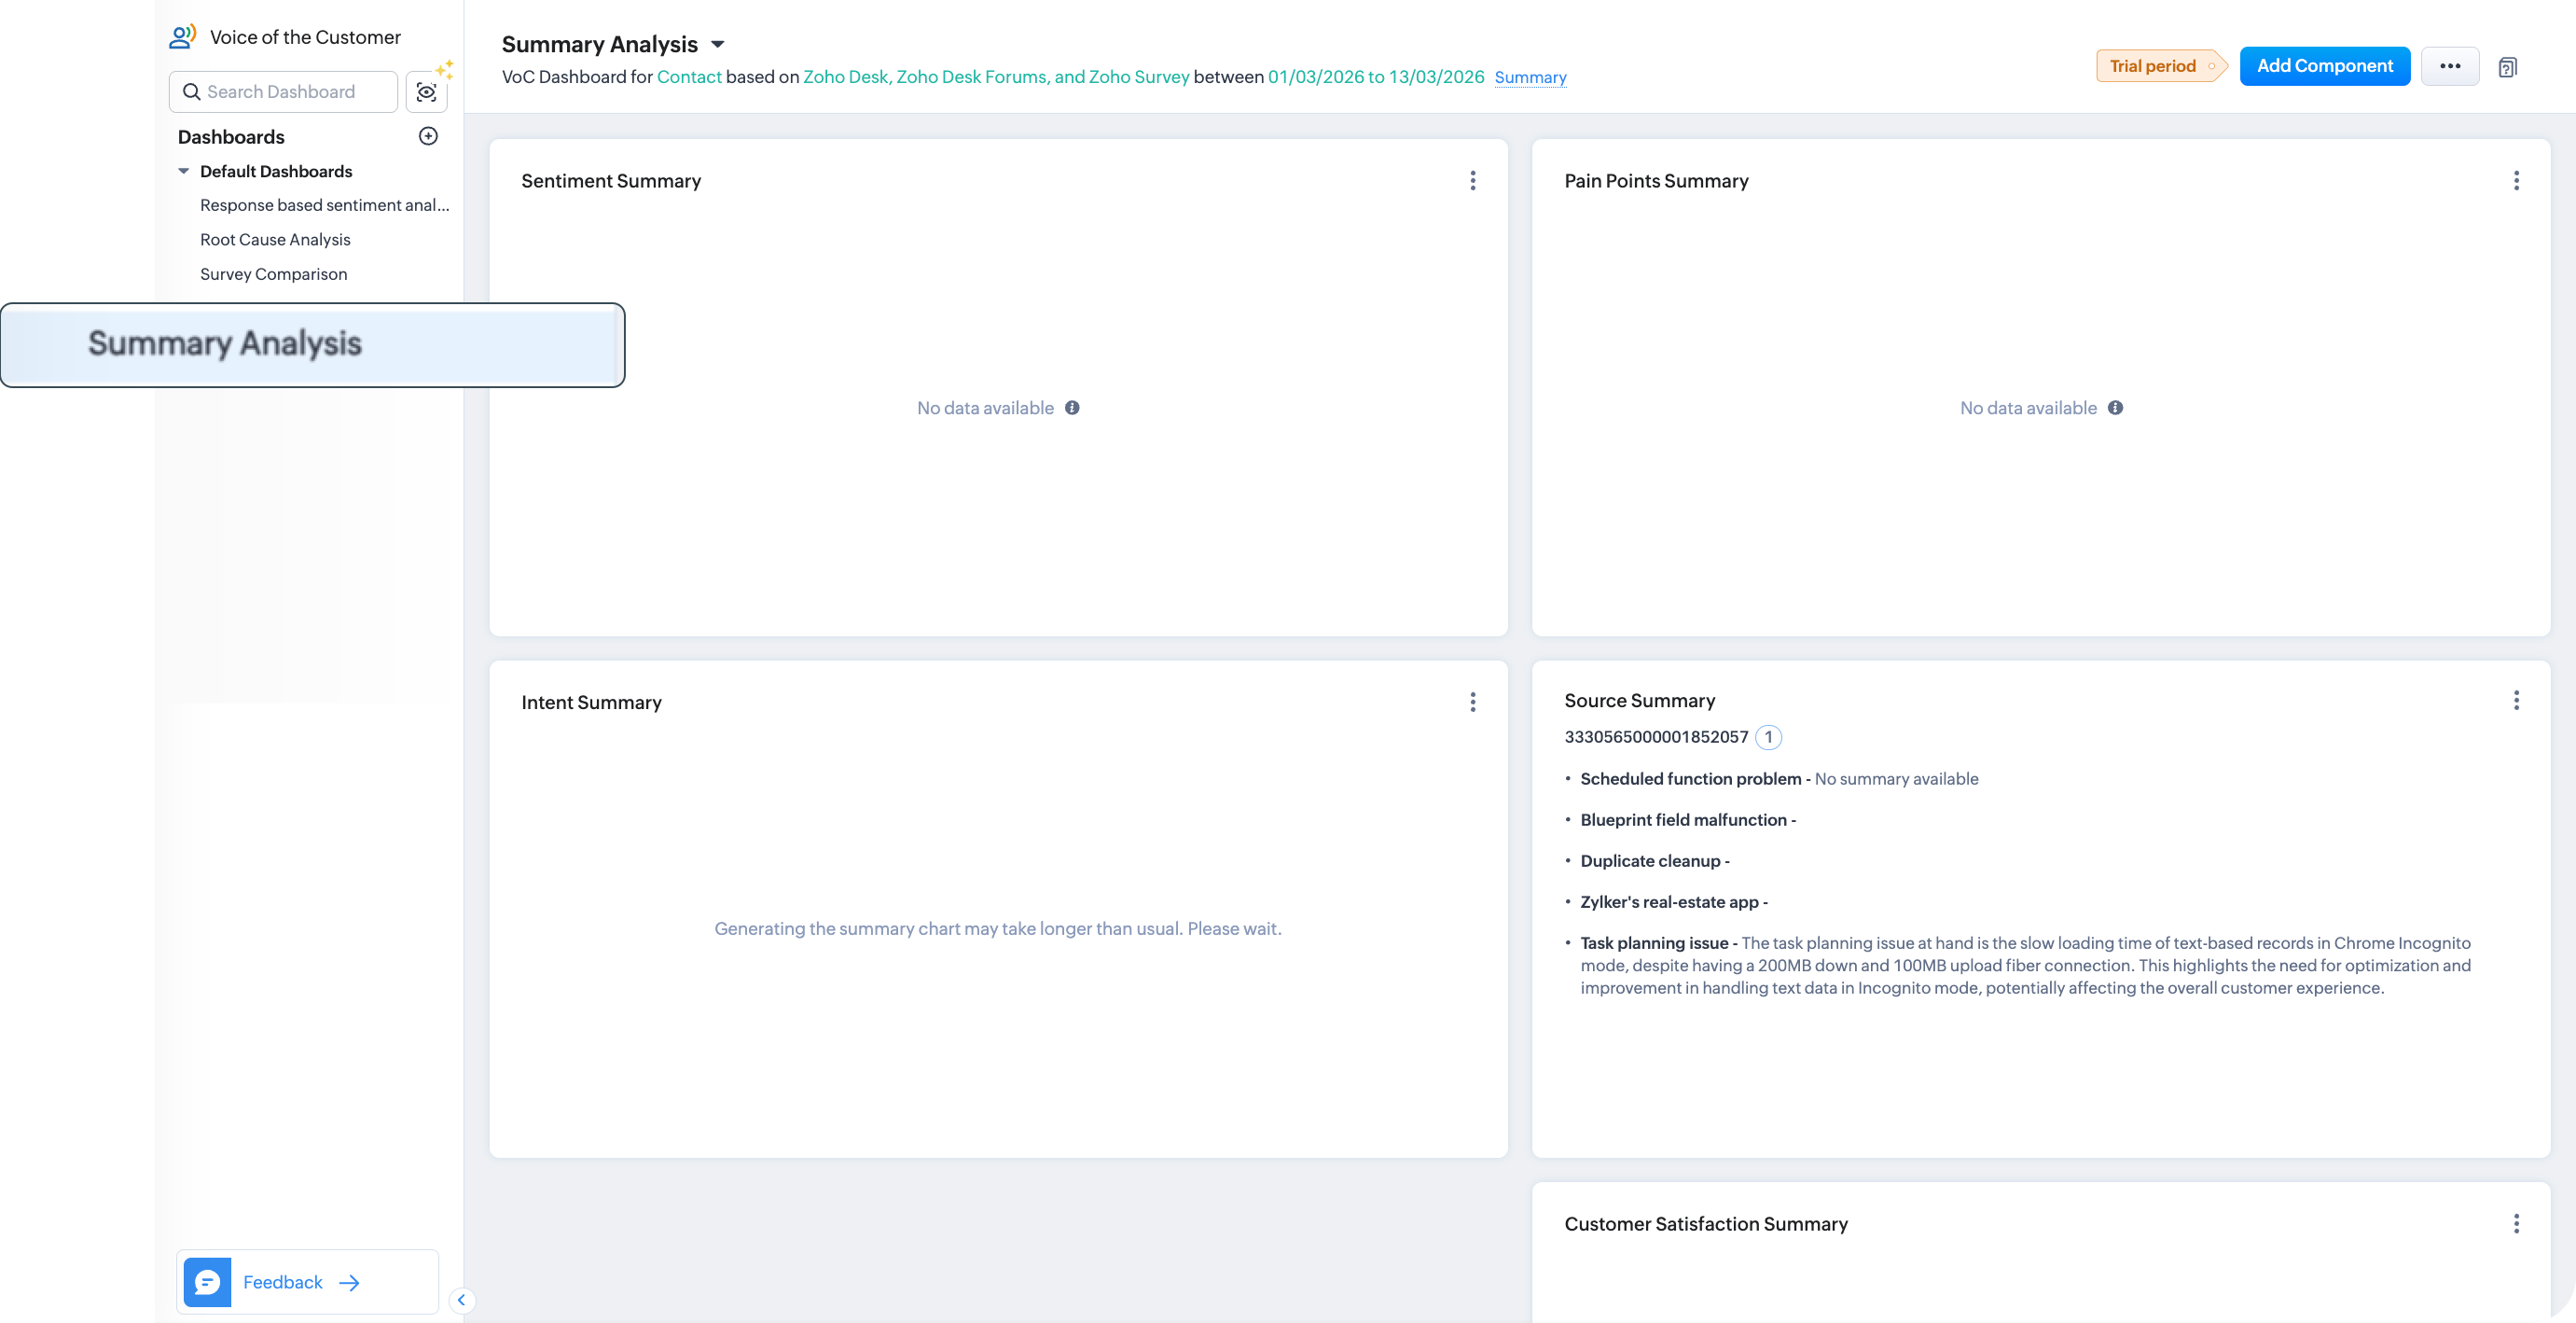Open Source Summary three-dot menu
This screenshot has width=2576, height=1323.
(2516, 700)
